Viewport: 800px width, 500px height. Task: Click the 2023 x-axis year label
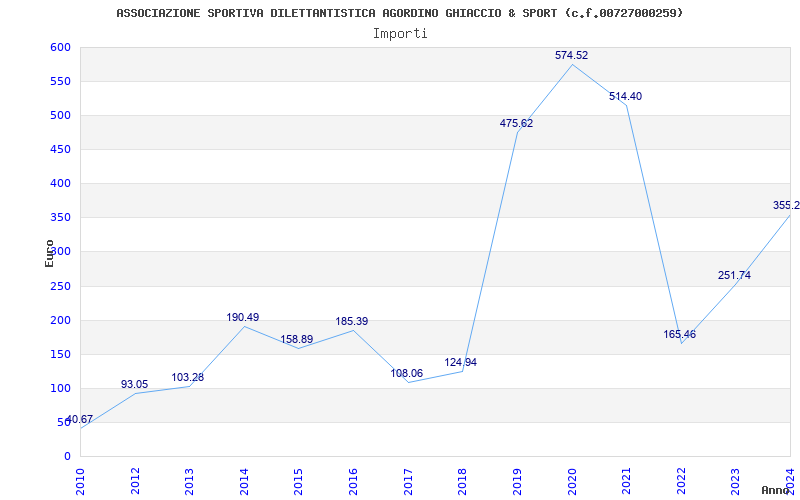point(735,481)
